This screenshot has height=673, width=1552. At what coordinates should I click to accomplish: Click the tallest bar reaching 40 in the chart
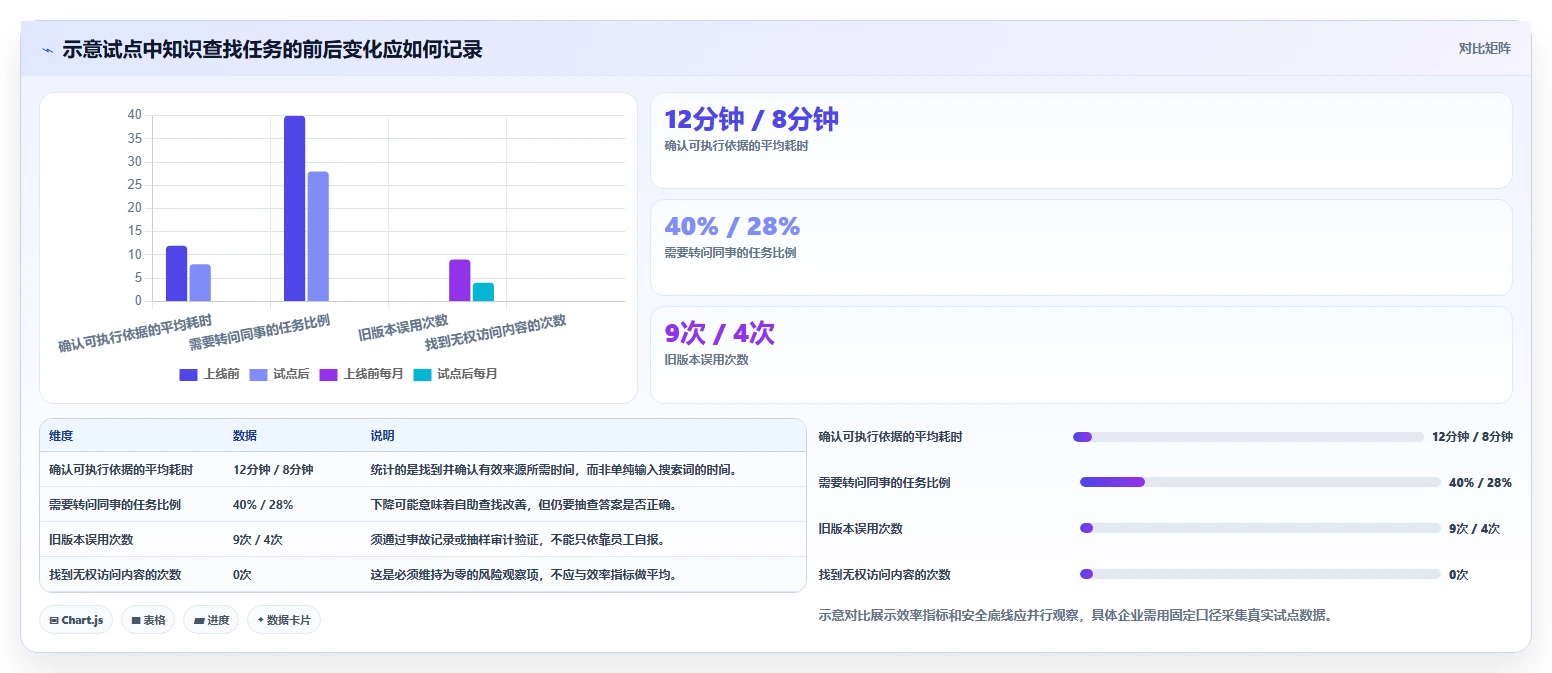[294, 208]
